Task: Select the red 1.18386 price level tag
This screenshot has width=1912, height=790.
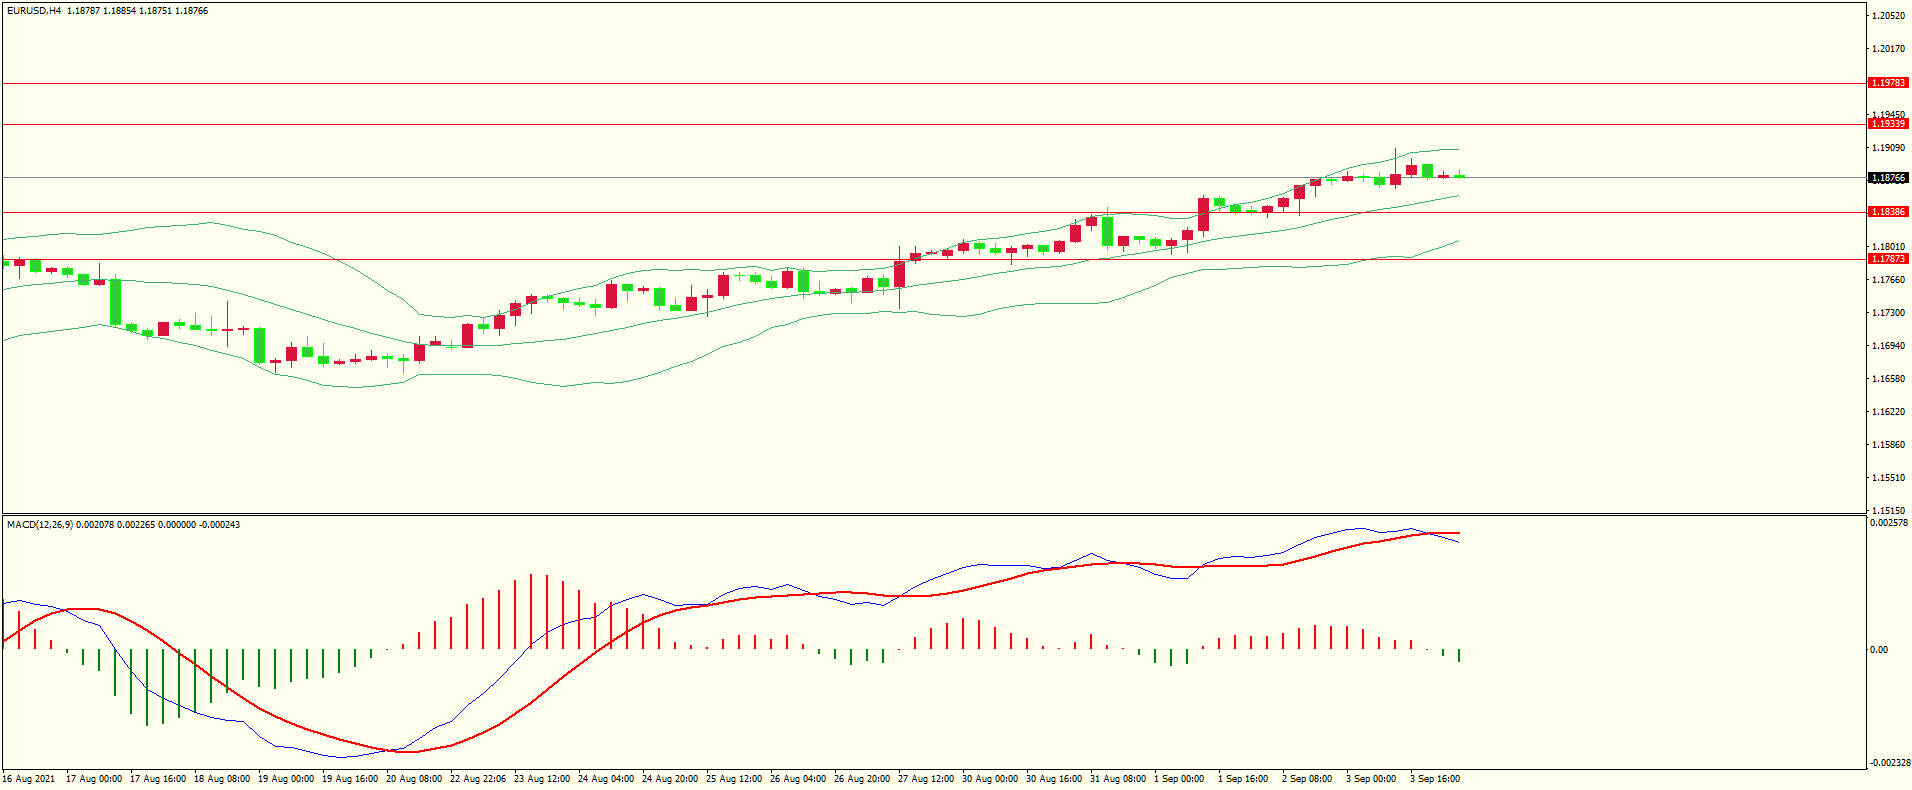Action: point(1888,212)
